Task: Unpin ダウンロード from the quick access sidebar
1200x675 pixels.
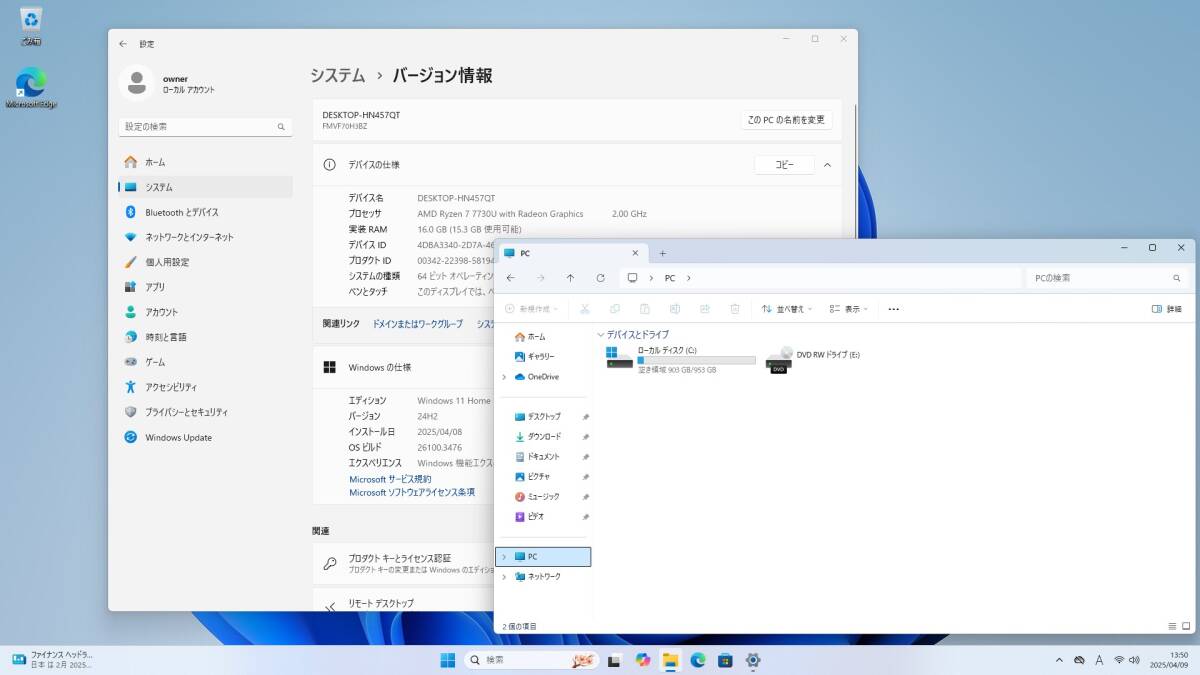Action: click(x=586, y=436)
